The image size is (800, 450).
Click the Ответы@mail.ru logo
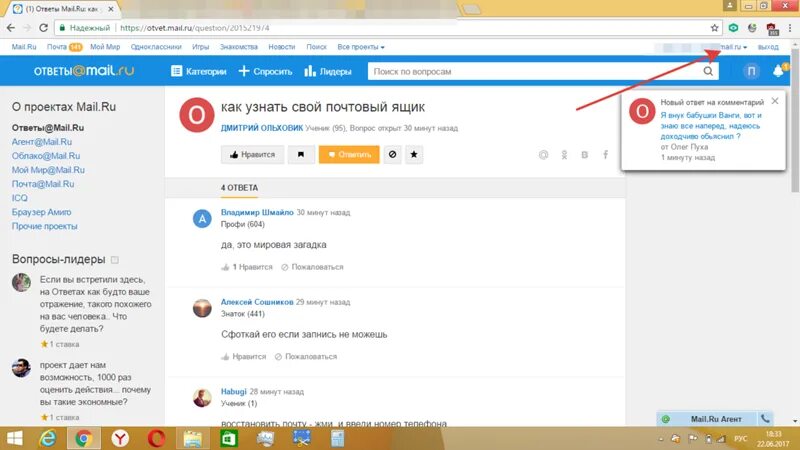(84, 71)
